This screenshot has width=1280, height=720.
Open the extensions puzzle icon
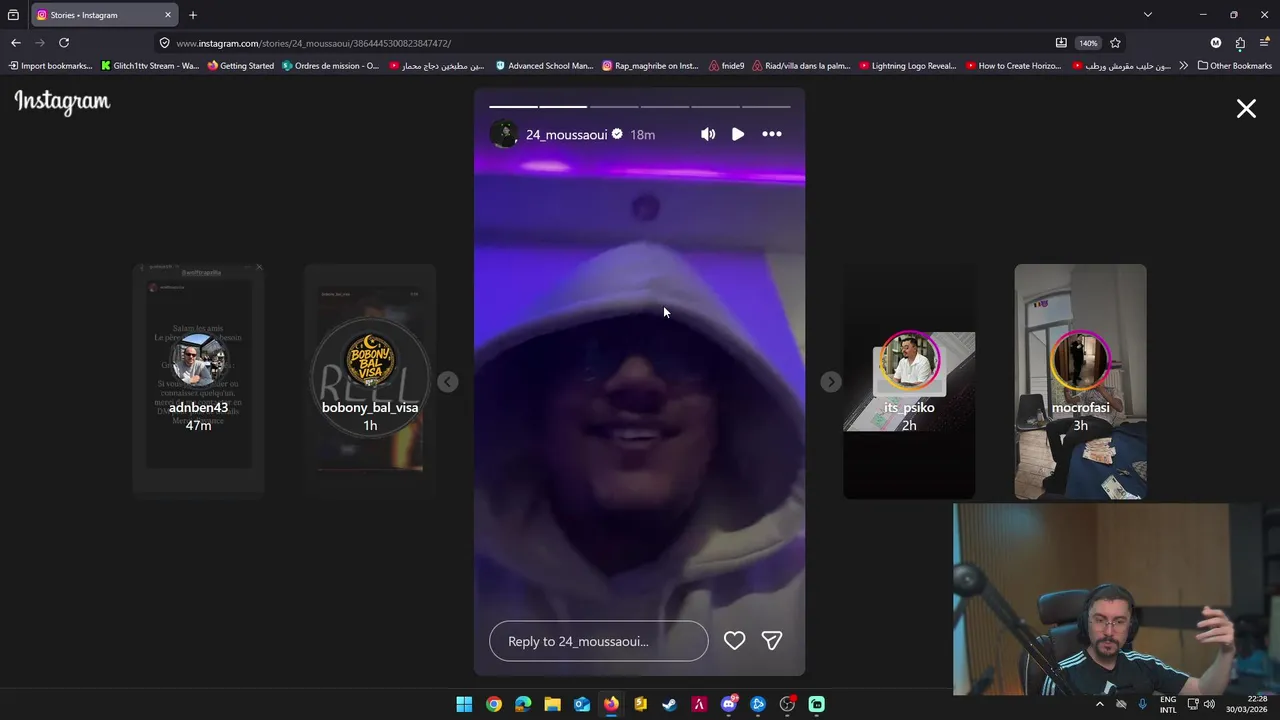pyautogui.click(x=1240, y=43)
